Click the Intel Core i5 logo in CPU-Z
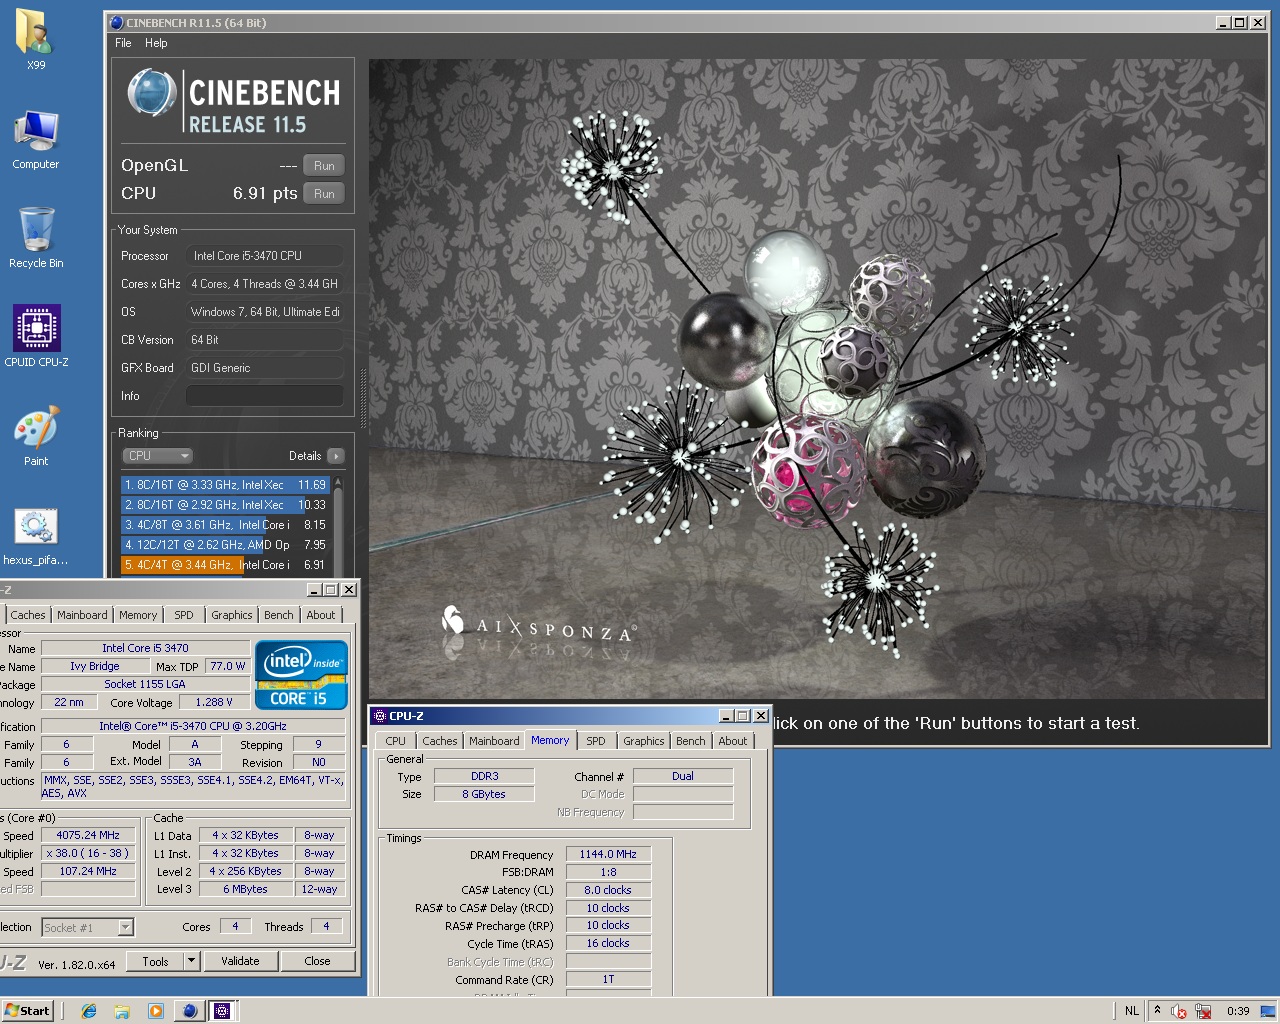1280x1024 pixels. coord(301,675)
